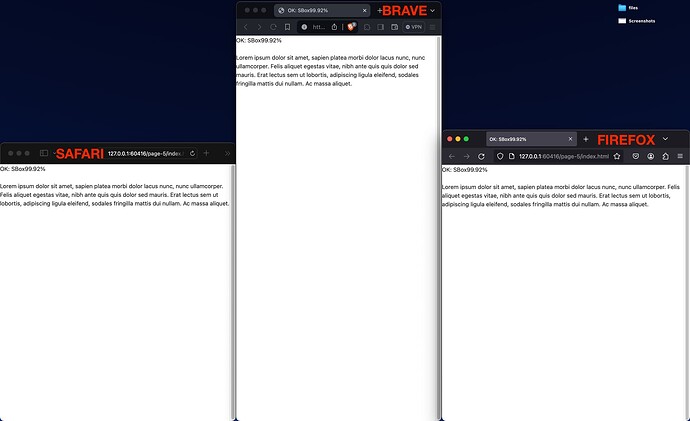This screenshot has height=421, width=690.
Task: Click the OK: S8ox99.92% heading in Safari page
Action: click(22, 168)
